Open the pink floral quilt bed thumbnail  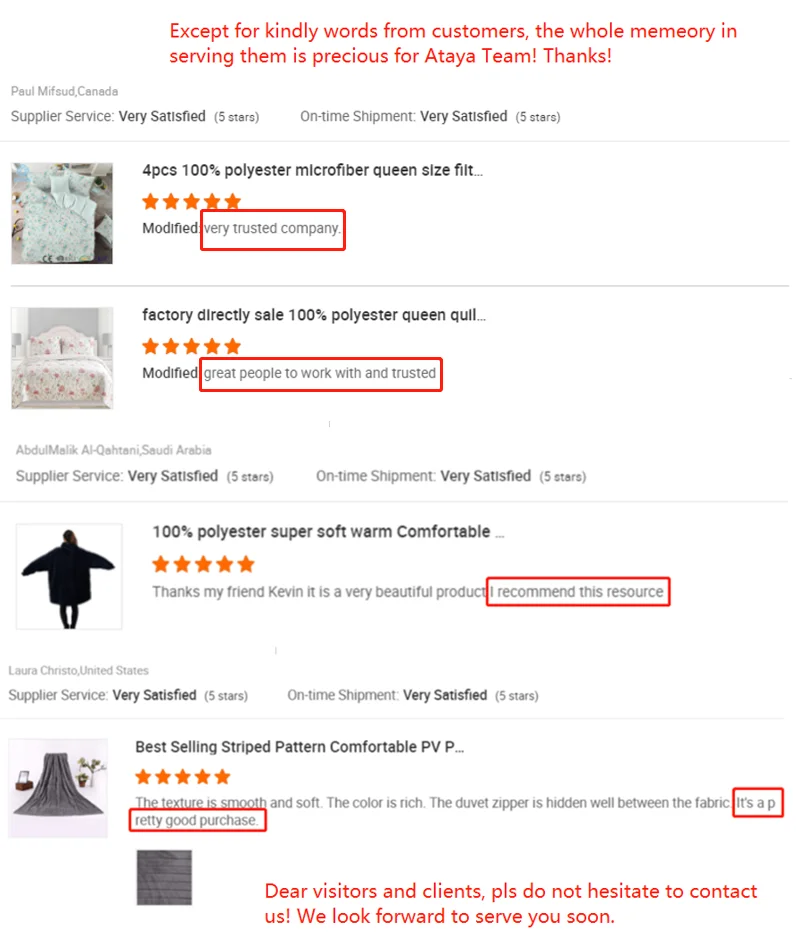[x=62, y=358]
